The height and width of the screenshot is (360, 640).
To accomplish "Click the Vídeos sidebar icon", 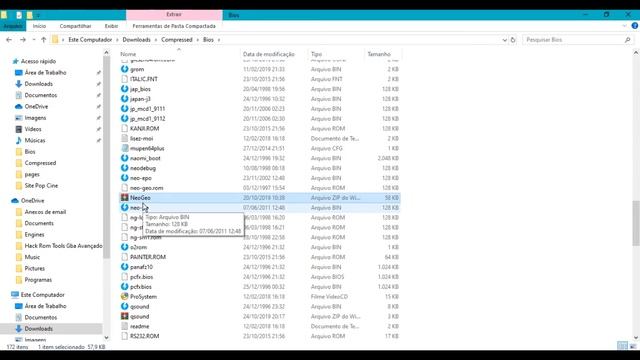I will coord(18,129).
